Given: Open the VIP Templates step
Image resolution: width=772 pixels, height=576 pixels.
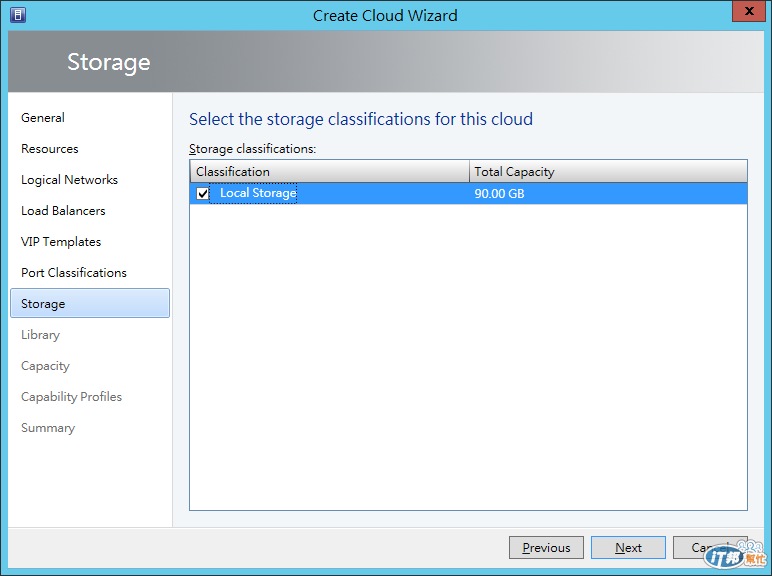Looking at the screenshot, I should click(x=61, y=242).
